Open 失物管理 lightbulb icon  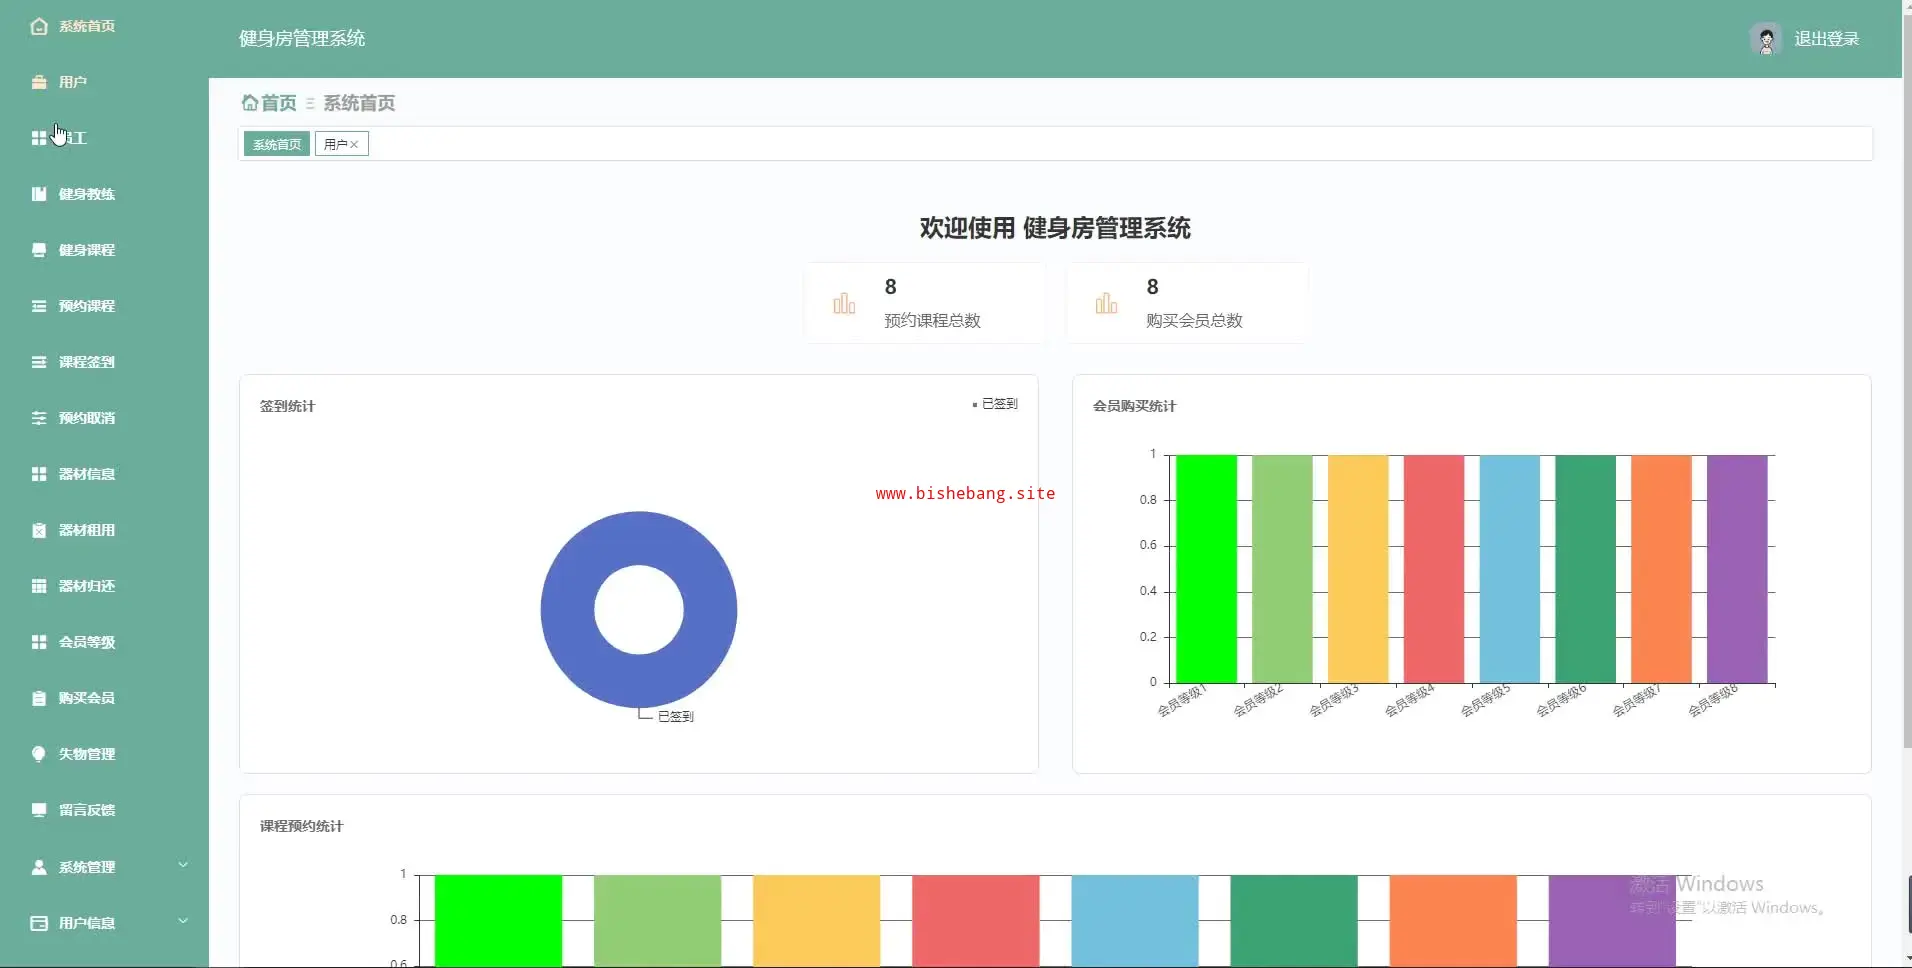point(39,754)
